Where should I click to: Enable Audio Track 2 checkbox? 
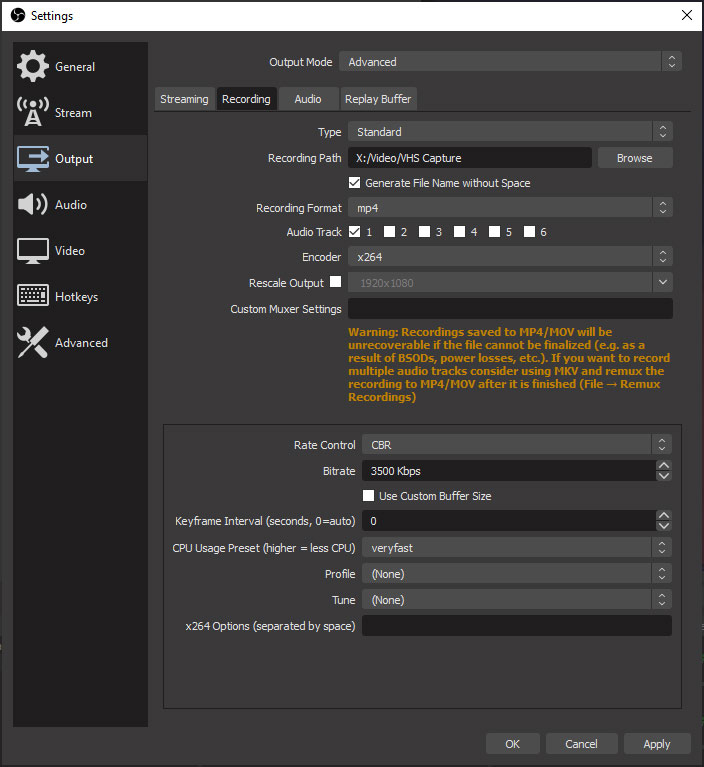point(390,232)
